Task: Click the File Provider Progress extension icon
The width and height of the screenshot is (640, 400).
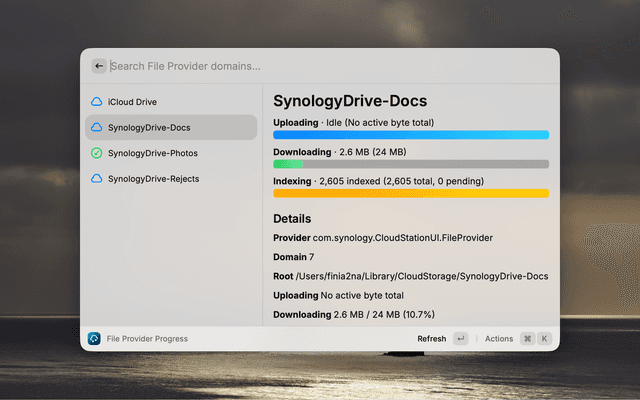Action: coord(94,338)
